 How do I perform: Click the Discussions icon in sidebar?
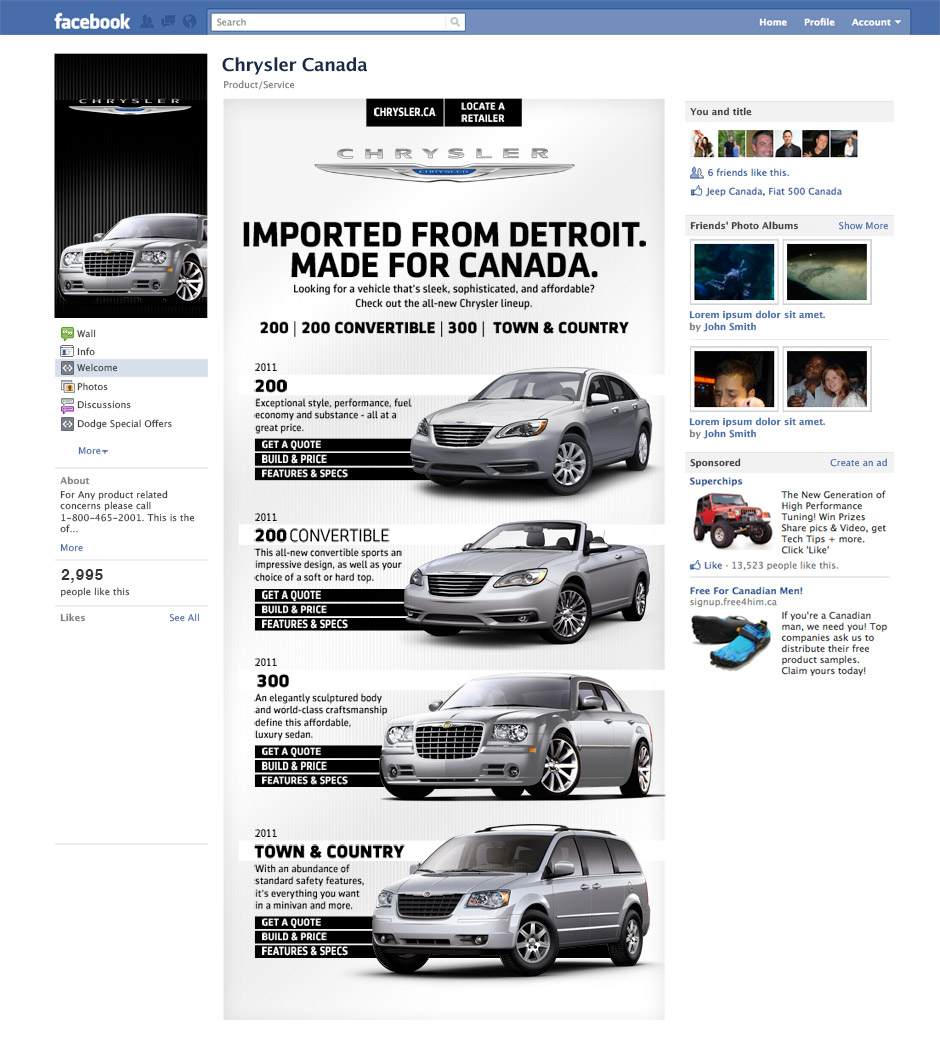pos(67,405)
